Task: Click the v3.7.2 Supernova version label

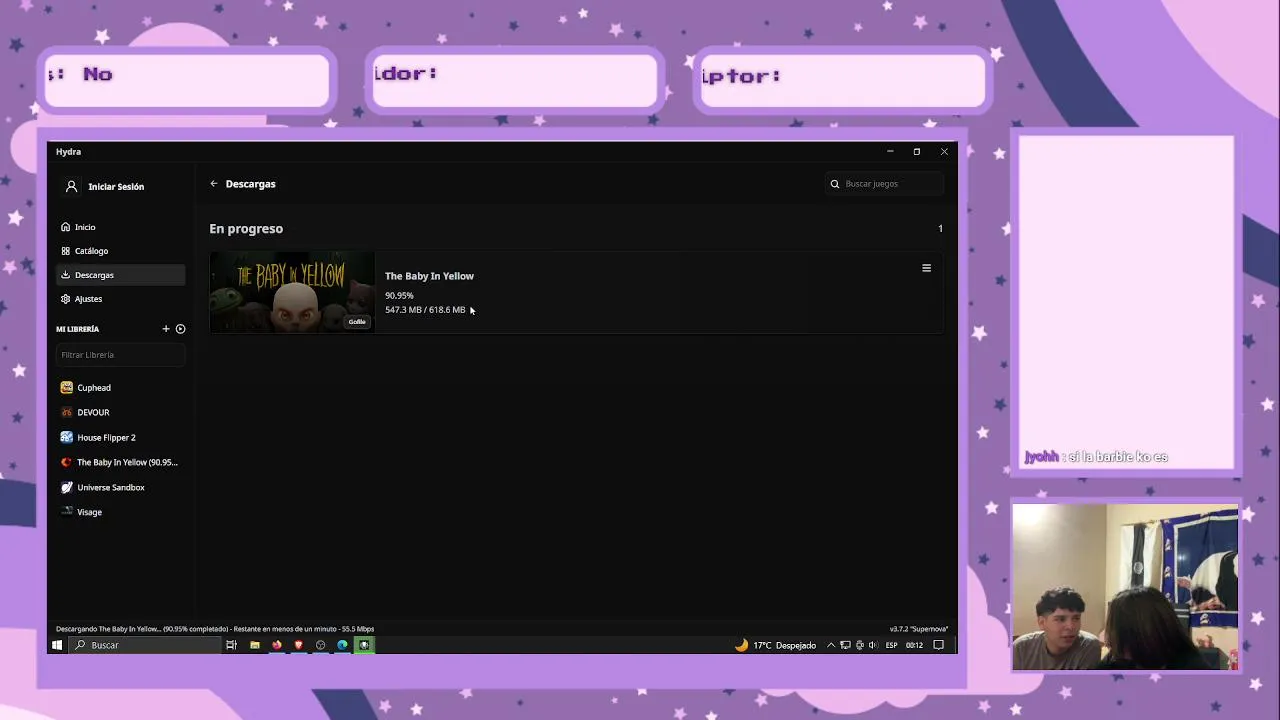Action: click(x=919, y=629)
